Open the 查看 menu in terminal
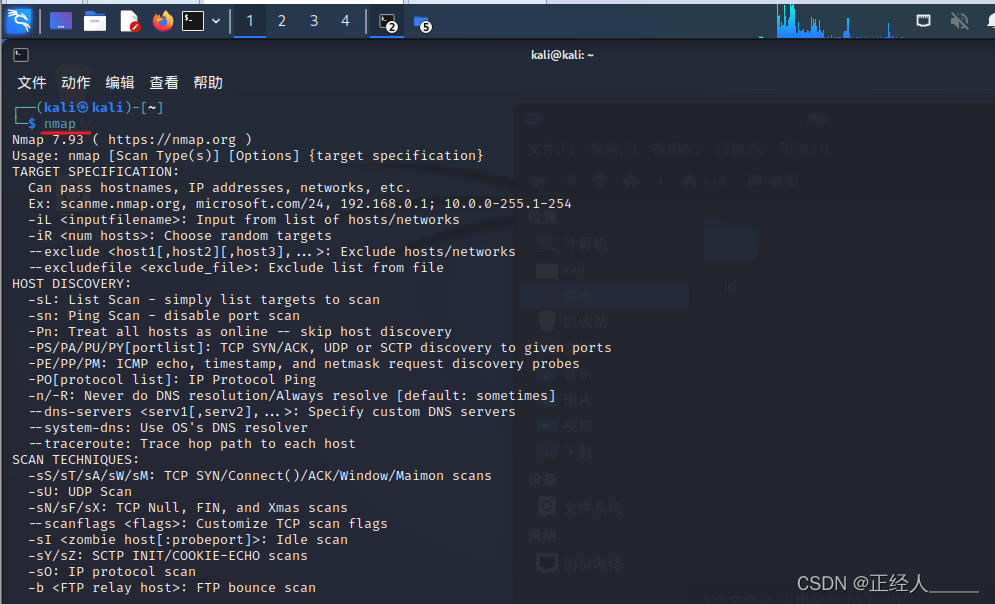 (164, 82)
